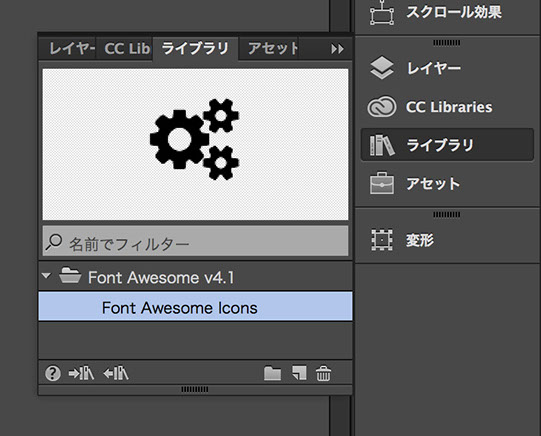Click the new library item icon
The image size is (541, 436).
click(x=299, y=373)
